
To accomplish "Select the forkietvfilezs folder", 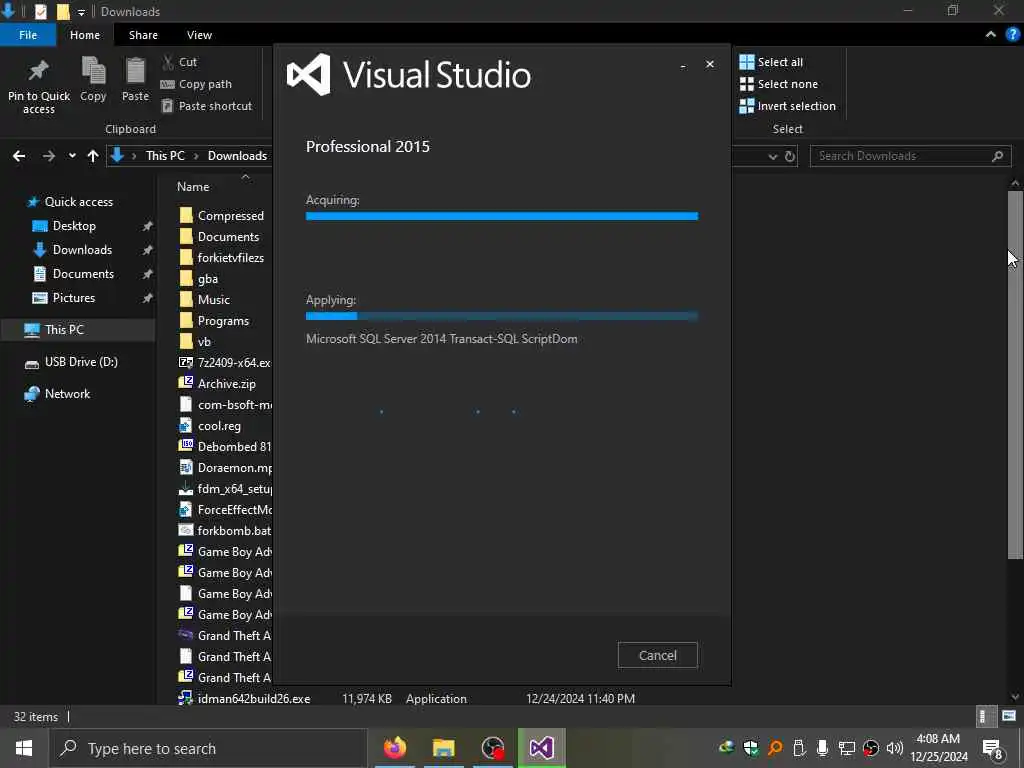I will 231,257.
